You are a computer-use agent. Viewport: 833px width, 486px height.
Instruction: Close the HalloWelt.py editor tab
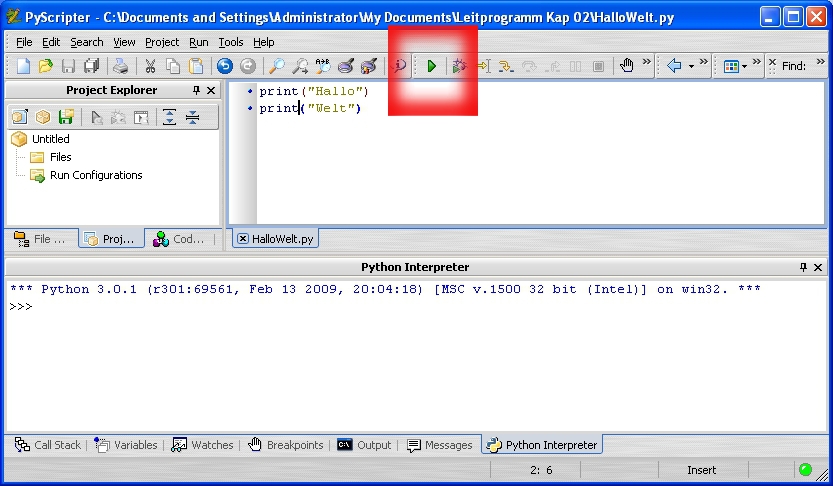point(243,239)
